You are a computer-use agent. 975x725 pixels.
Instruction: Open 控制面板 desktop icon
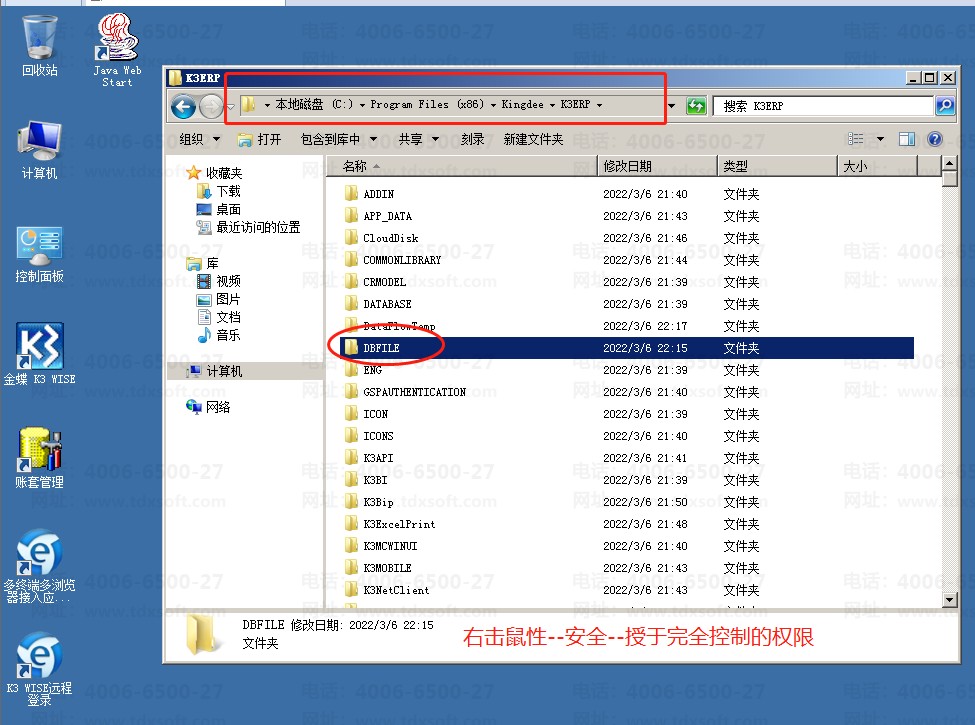(x=39, y=255)
